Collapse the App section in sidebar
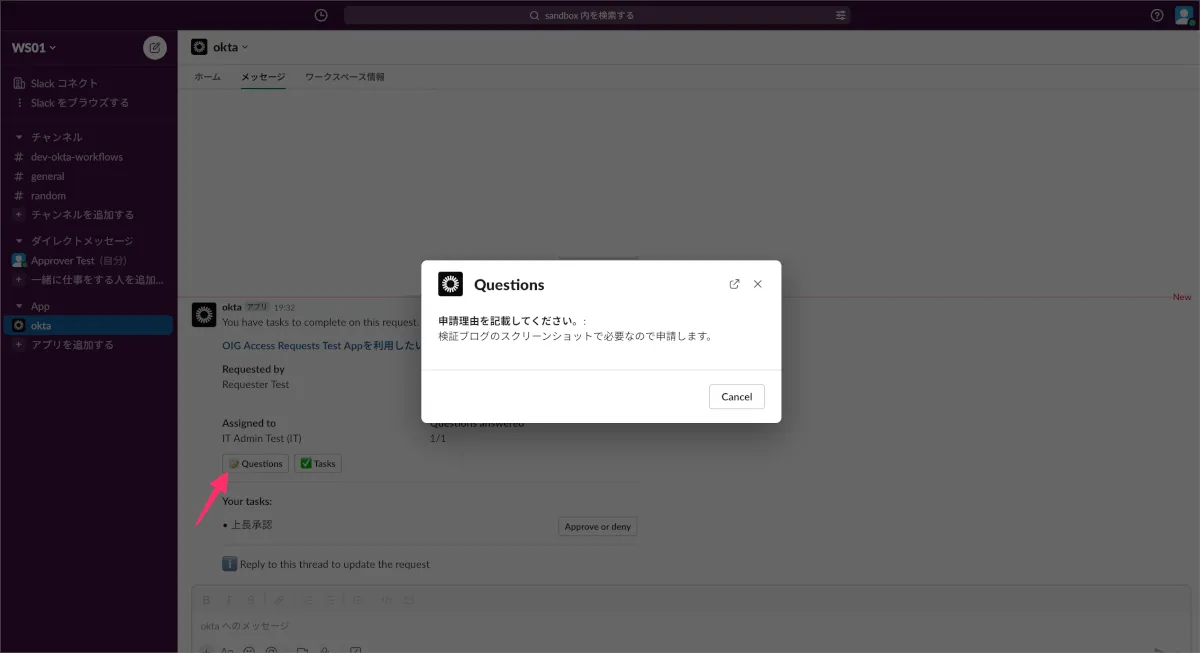The width and height of the screenshot is (1200, 653). [x=19, y=307]
